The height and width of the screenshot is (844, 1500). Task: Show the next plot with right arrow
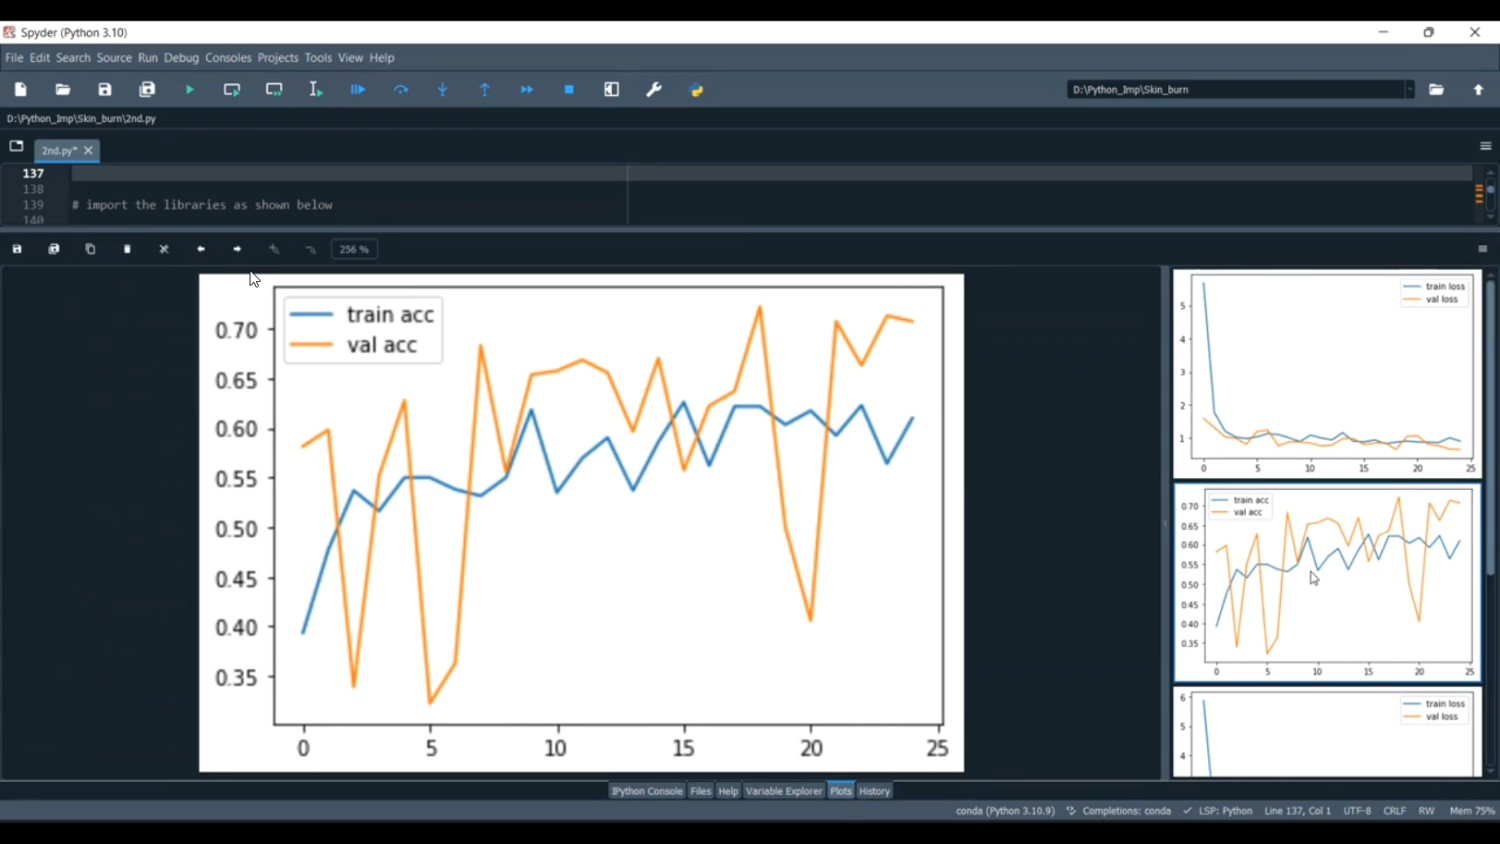point(237,249)
